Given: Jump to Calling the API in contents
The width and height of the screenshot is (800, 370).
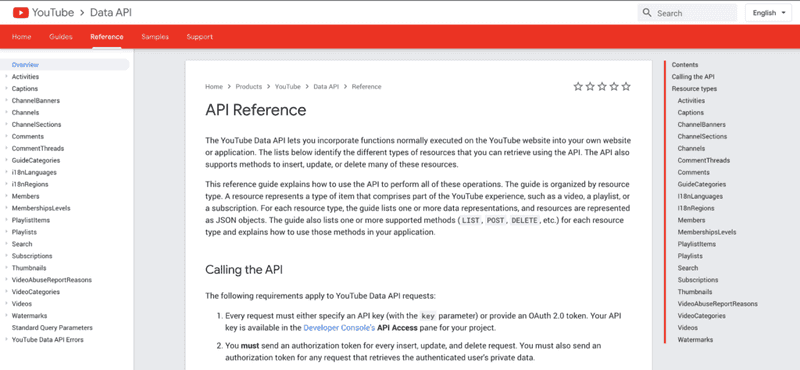Looking at the screenshot, I should (x=693, y=77).
